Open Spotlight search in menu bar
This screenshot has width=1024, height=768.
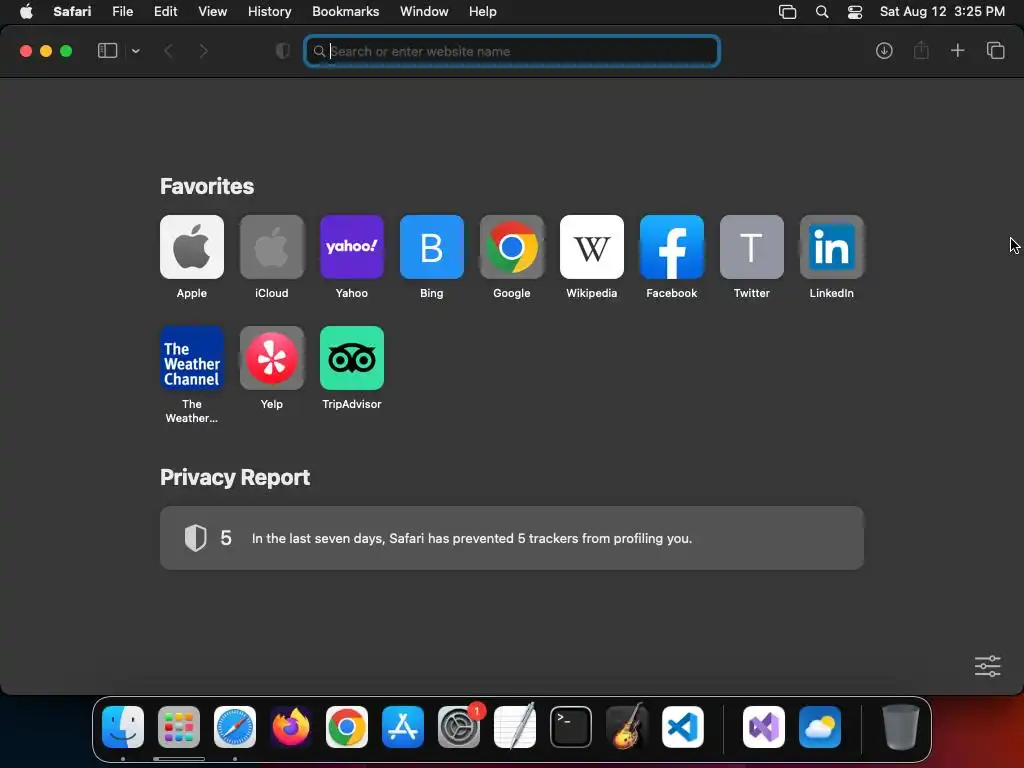[822, 12]
